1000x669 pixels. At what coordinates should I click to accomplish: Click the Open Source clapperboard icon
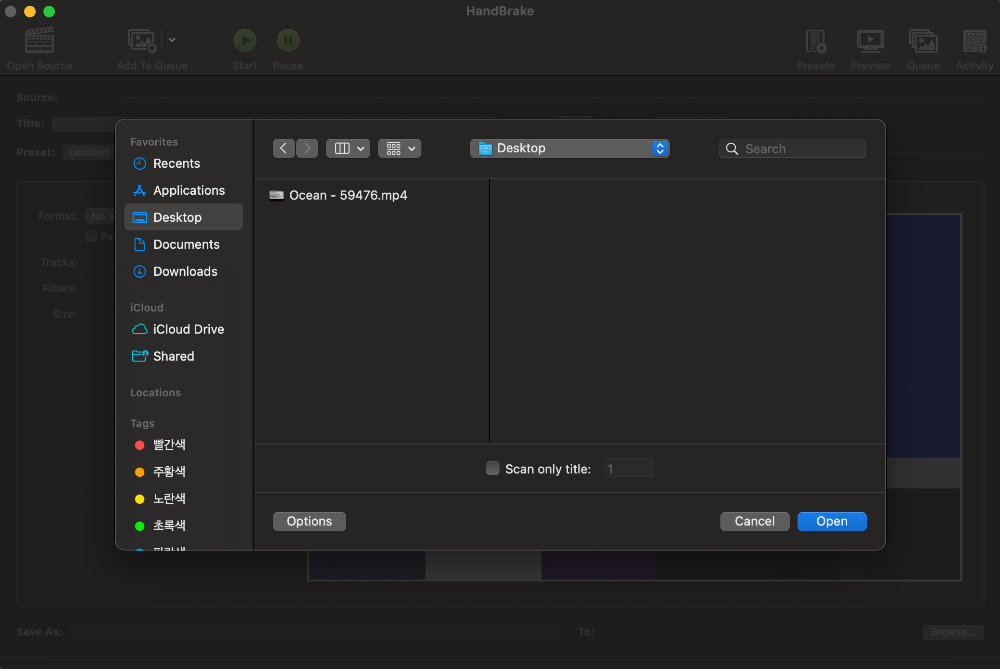pos(39,41)
